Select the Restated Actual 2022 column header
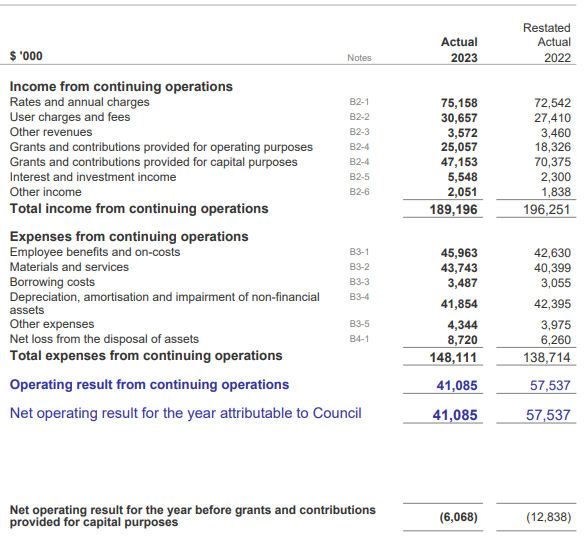 tap(547, 43)
